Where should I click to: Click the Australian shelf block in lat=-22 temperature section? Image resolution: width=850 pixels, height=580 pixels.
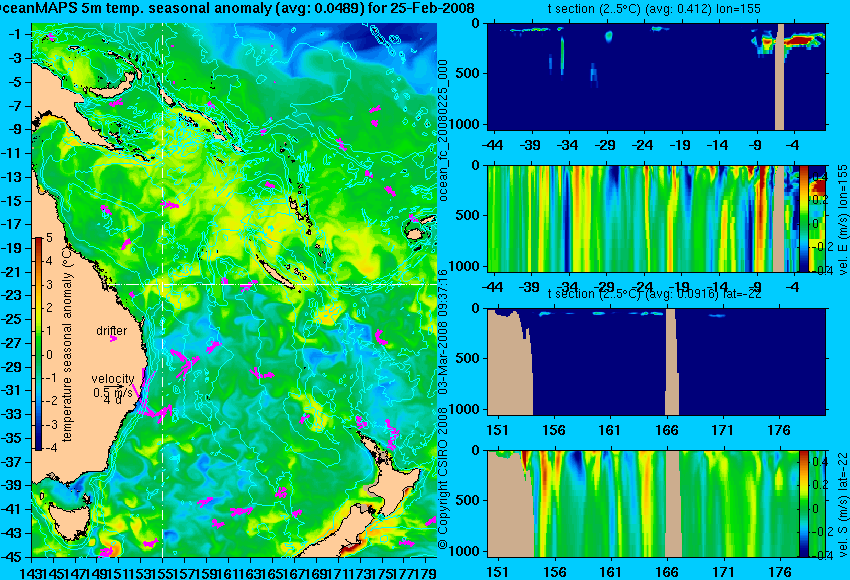coord(510,362)
